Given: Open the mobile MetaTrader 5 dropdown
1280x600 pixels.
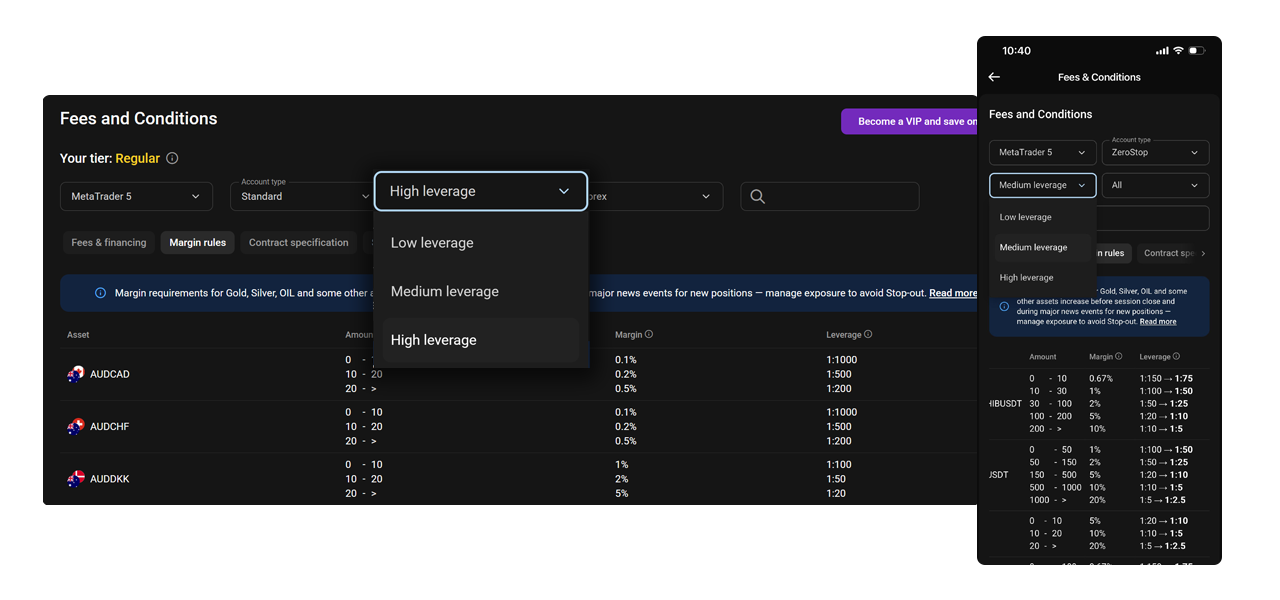Looking at the screenshot, I should pos(1043,152).
